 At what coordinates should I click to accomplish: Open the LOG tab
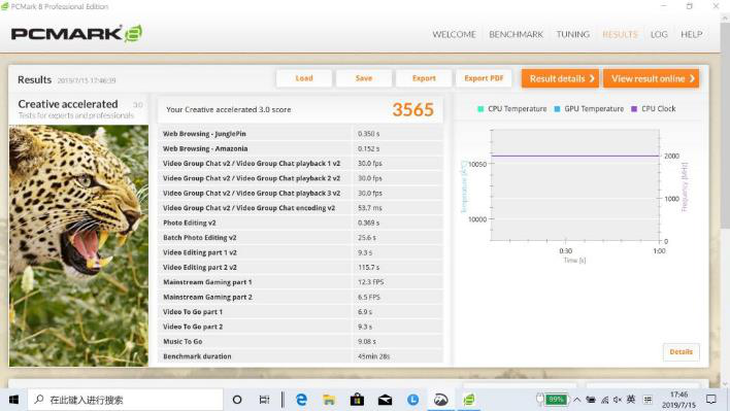[659, 34]
